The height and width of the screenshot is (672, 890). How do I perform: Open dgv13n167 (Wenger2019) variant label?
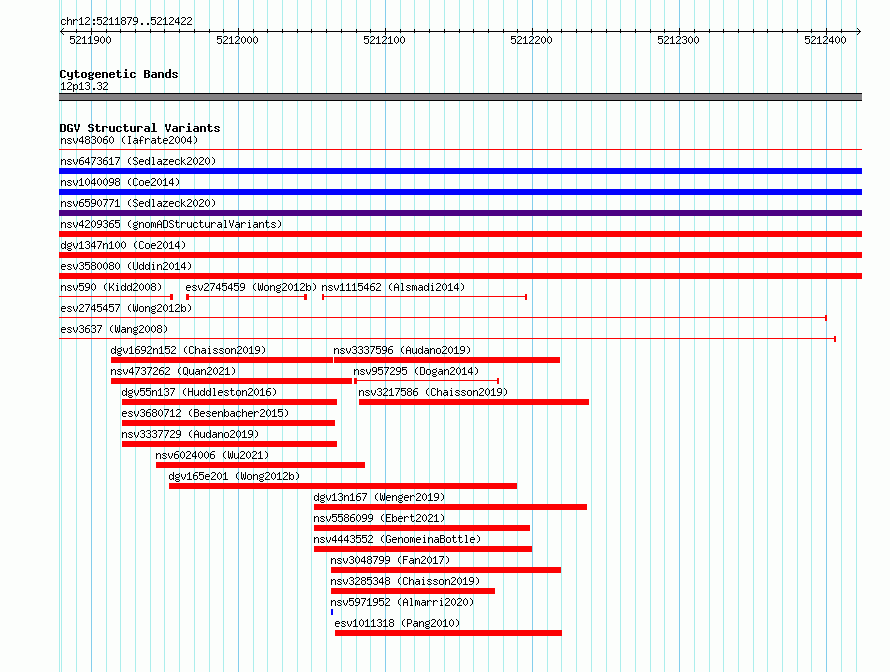click(379, 497)
